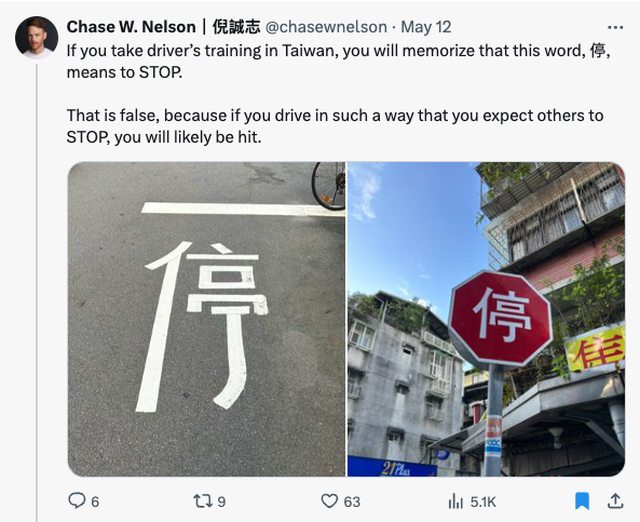Click the tweet text about STOP
Viewport: 640px width, 522px height.
[338, 94]
